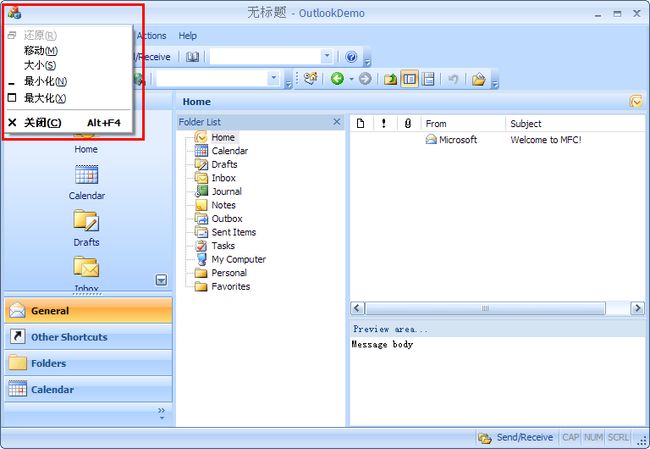Click the page icon column header

[x=361, y=124]
